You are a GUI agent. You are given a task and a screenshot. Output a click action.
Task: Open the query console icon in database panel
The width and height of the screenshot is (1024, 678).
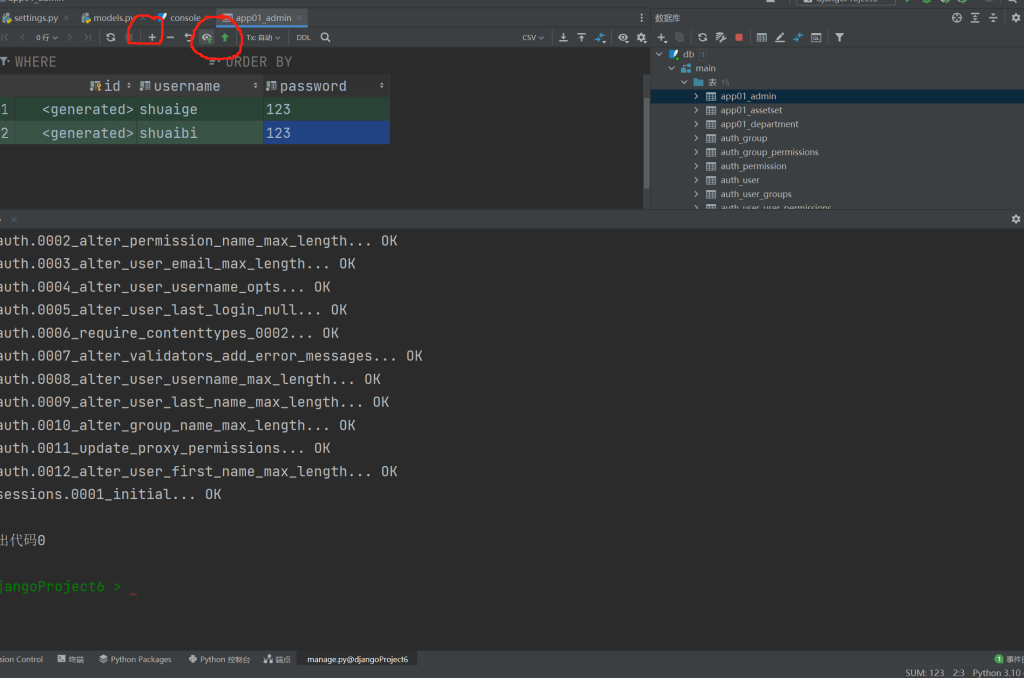point(816,37)
